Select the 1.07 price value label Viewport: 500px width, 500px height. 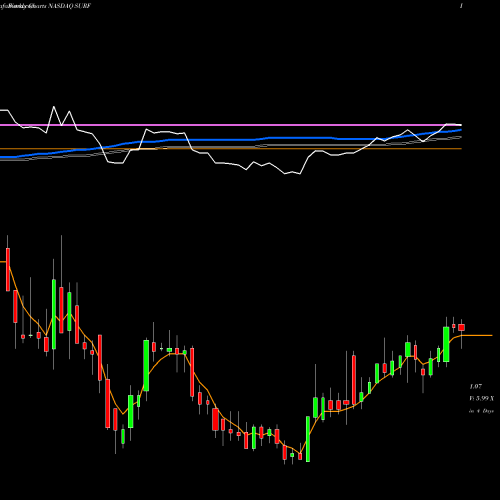pos(476,386)
